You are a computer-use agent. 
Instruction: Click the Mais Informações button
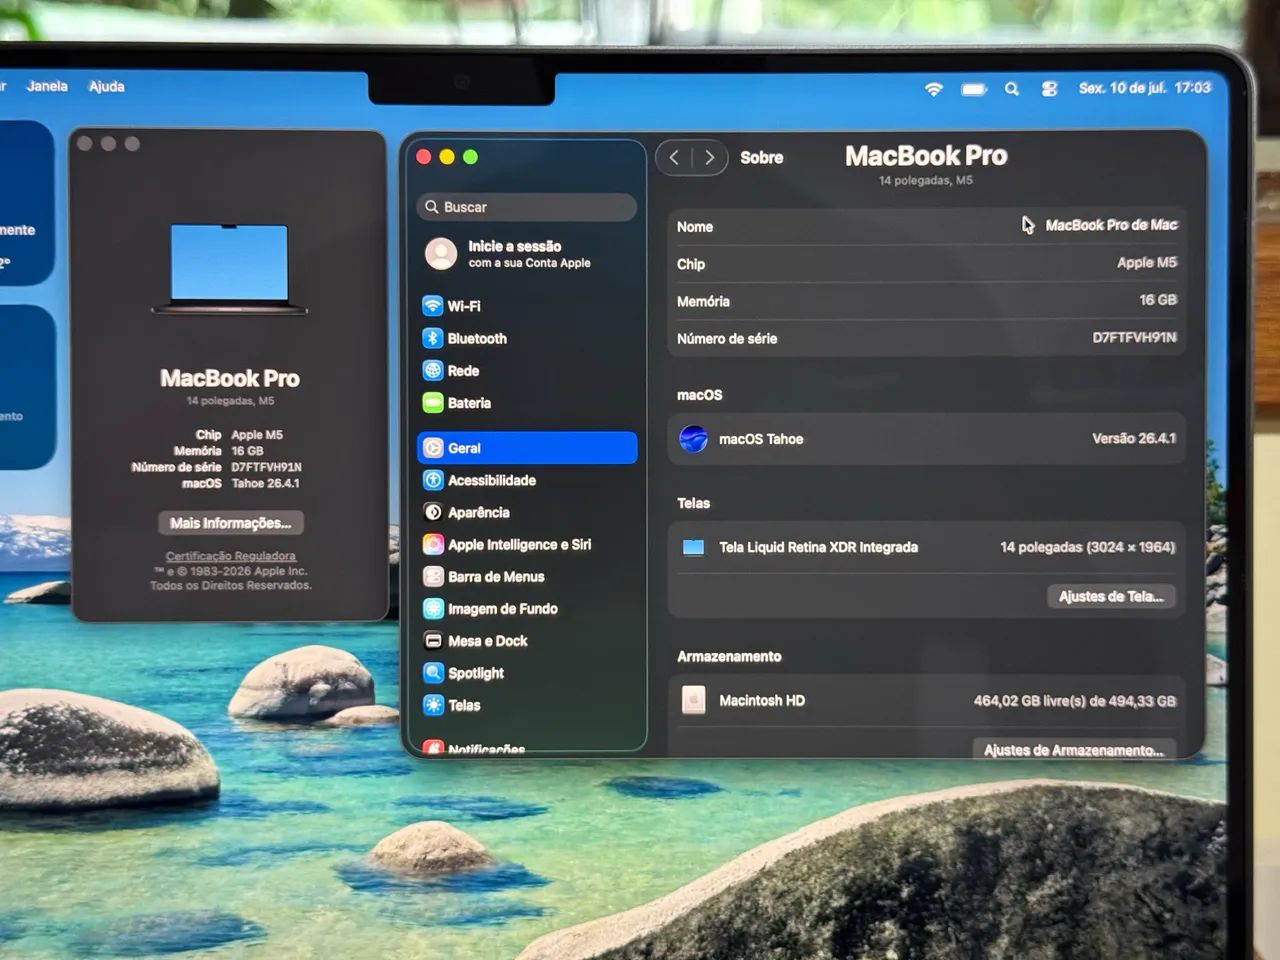coord(230,523)
